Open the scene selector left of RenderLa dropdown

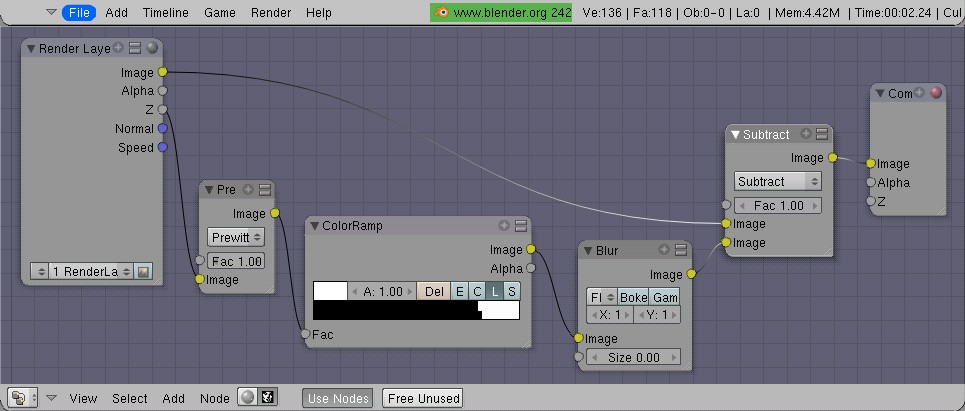(x=39, y=271)
